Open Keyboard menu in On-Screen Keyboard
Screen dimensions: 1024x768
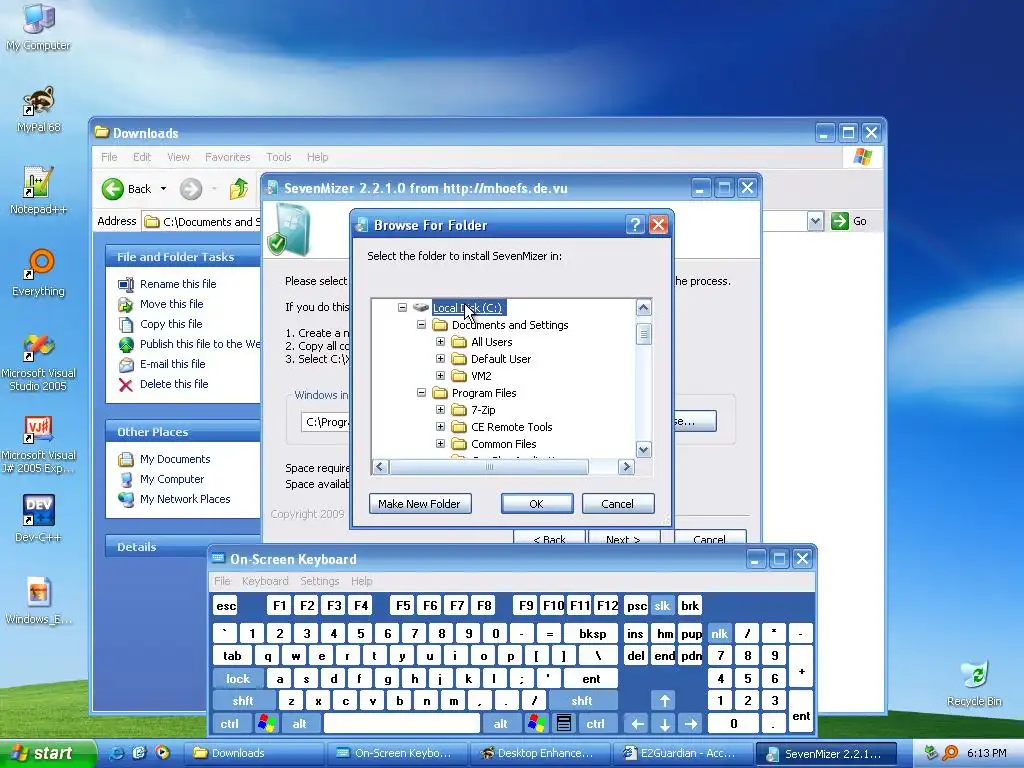tap(264, 581)
